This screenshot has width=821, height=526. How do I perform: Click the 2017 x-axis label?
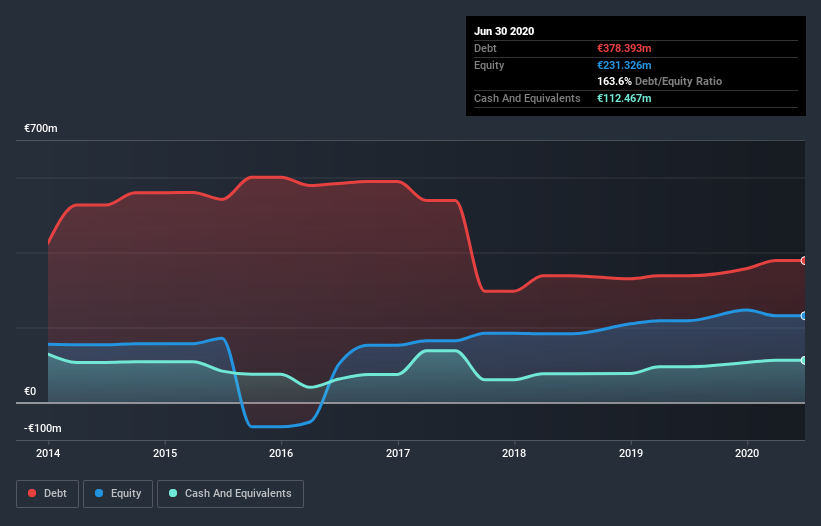pyautogui.click(x=398, y=453)
